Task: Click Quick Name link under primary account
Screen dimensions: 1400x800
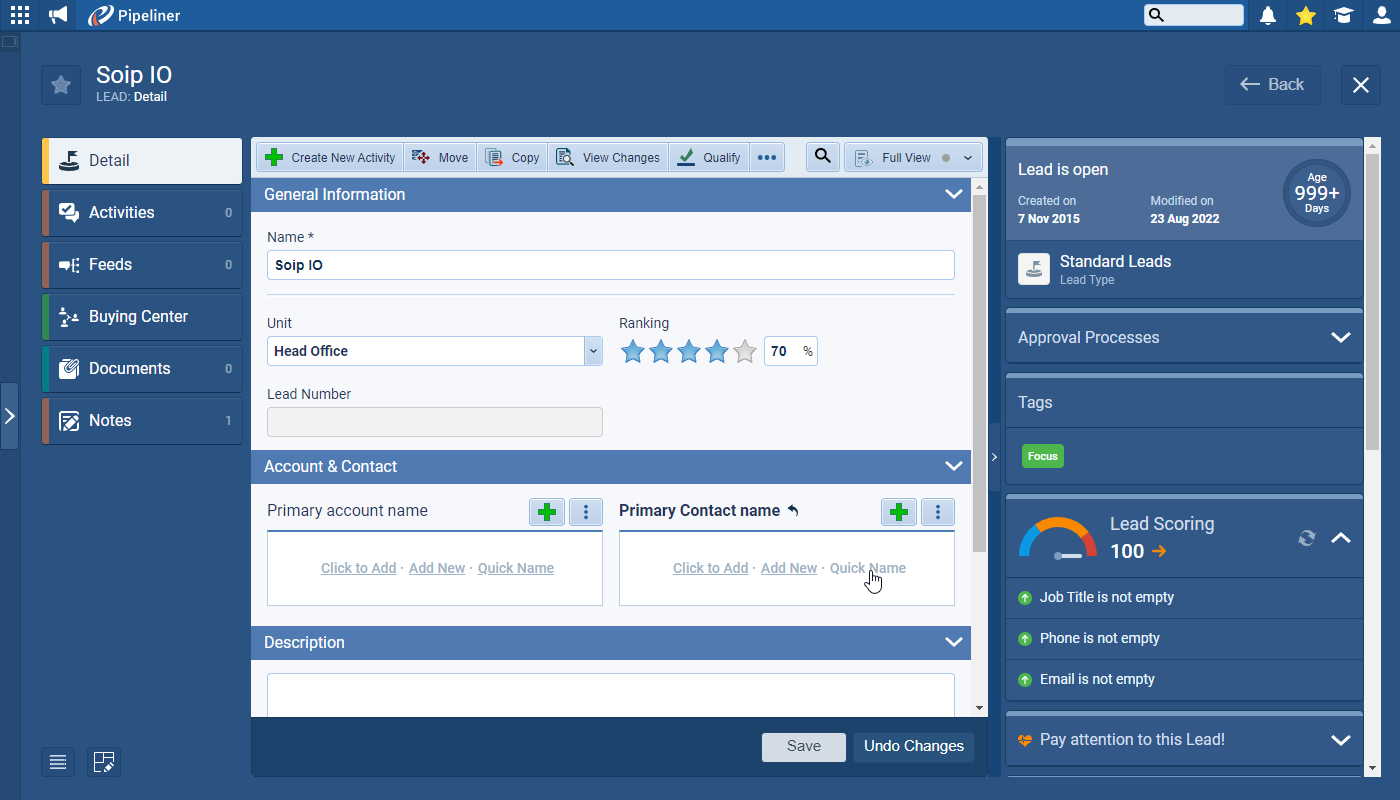Action: pyautogui.click(x=515, y=568)
